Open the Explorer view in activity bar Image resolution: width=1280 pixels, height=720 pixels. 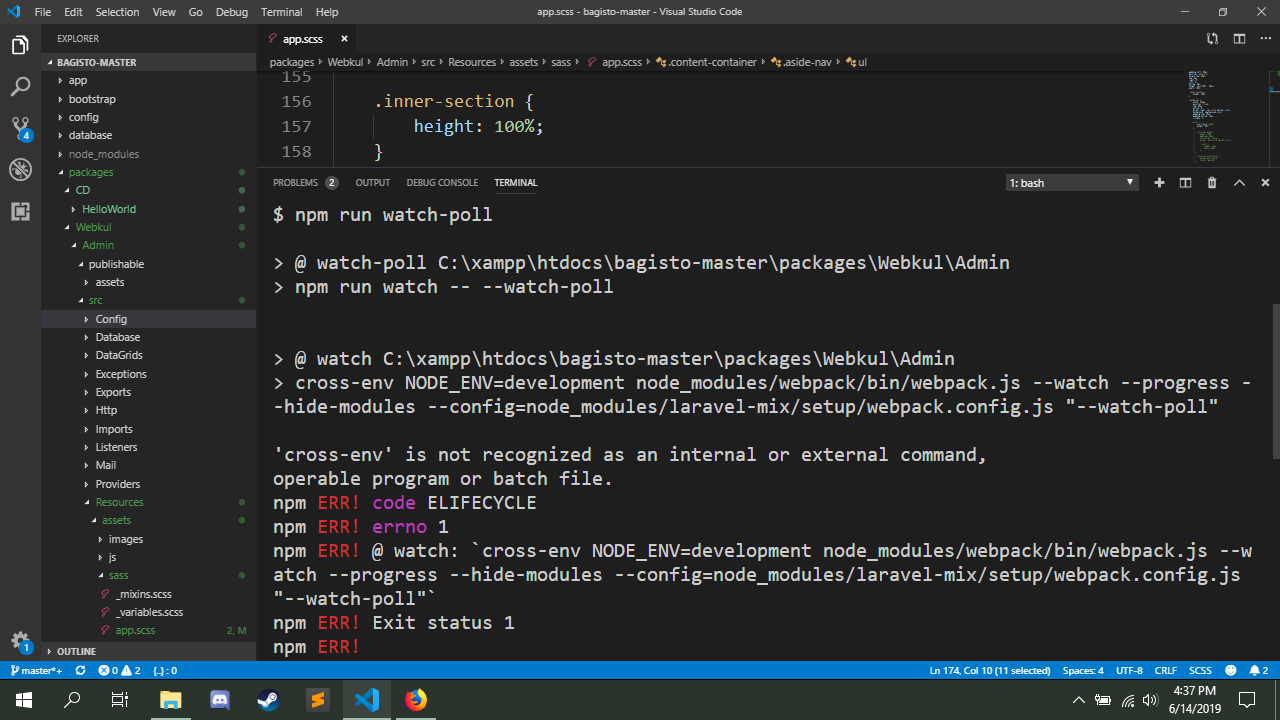[x=20, y=46]
